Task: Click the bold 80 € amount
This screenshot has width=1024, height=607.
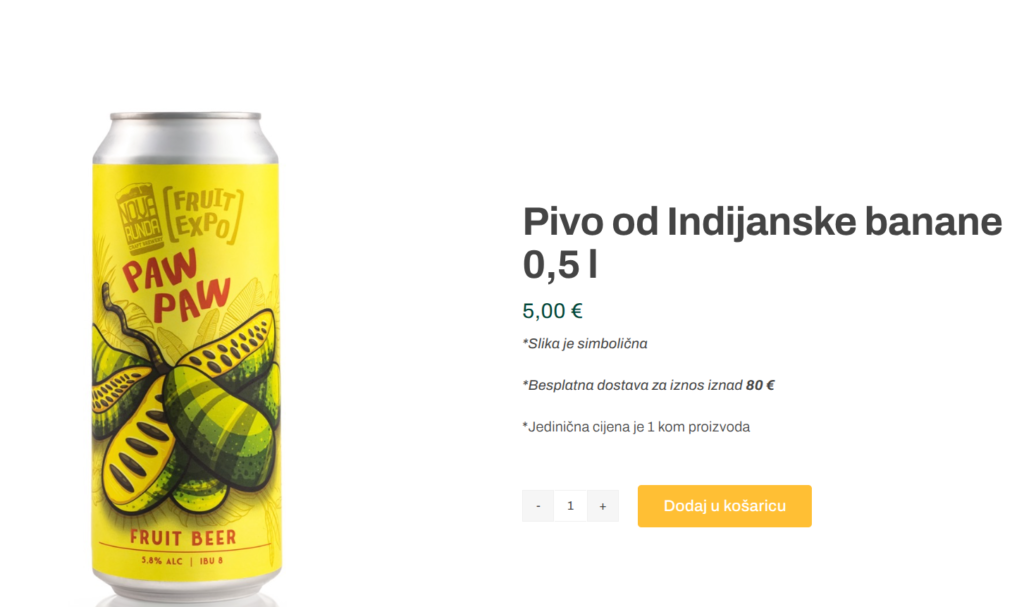Action: 760,386
